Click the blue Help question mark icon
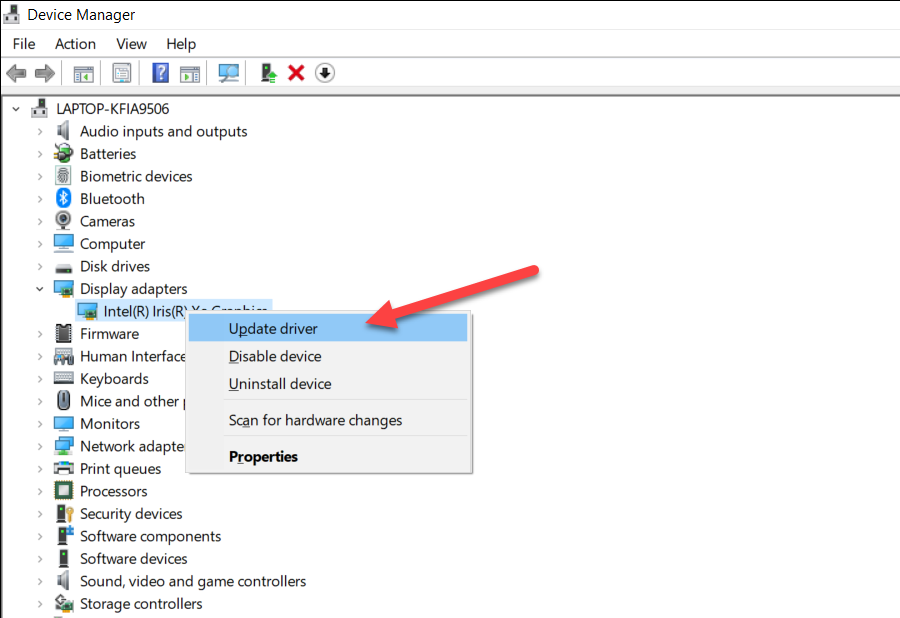The image size is (900, 618). 161,73
